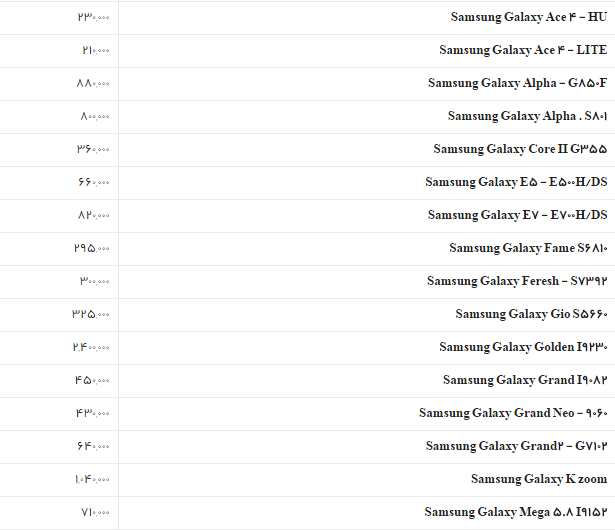Click the price of Galaxy Grand Neo – 9060
Viewport: 615px width, 530px height.
[93, 413]
